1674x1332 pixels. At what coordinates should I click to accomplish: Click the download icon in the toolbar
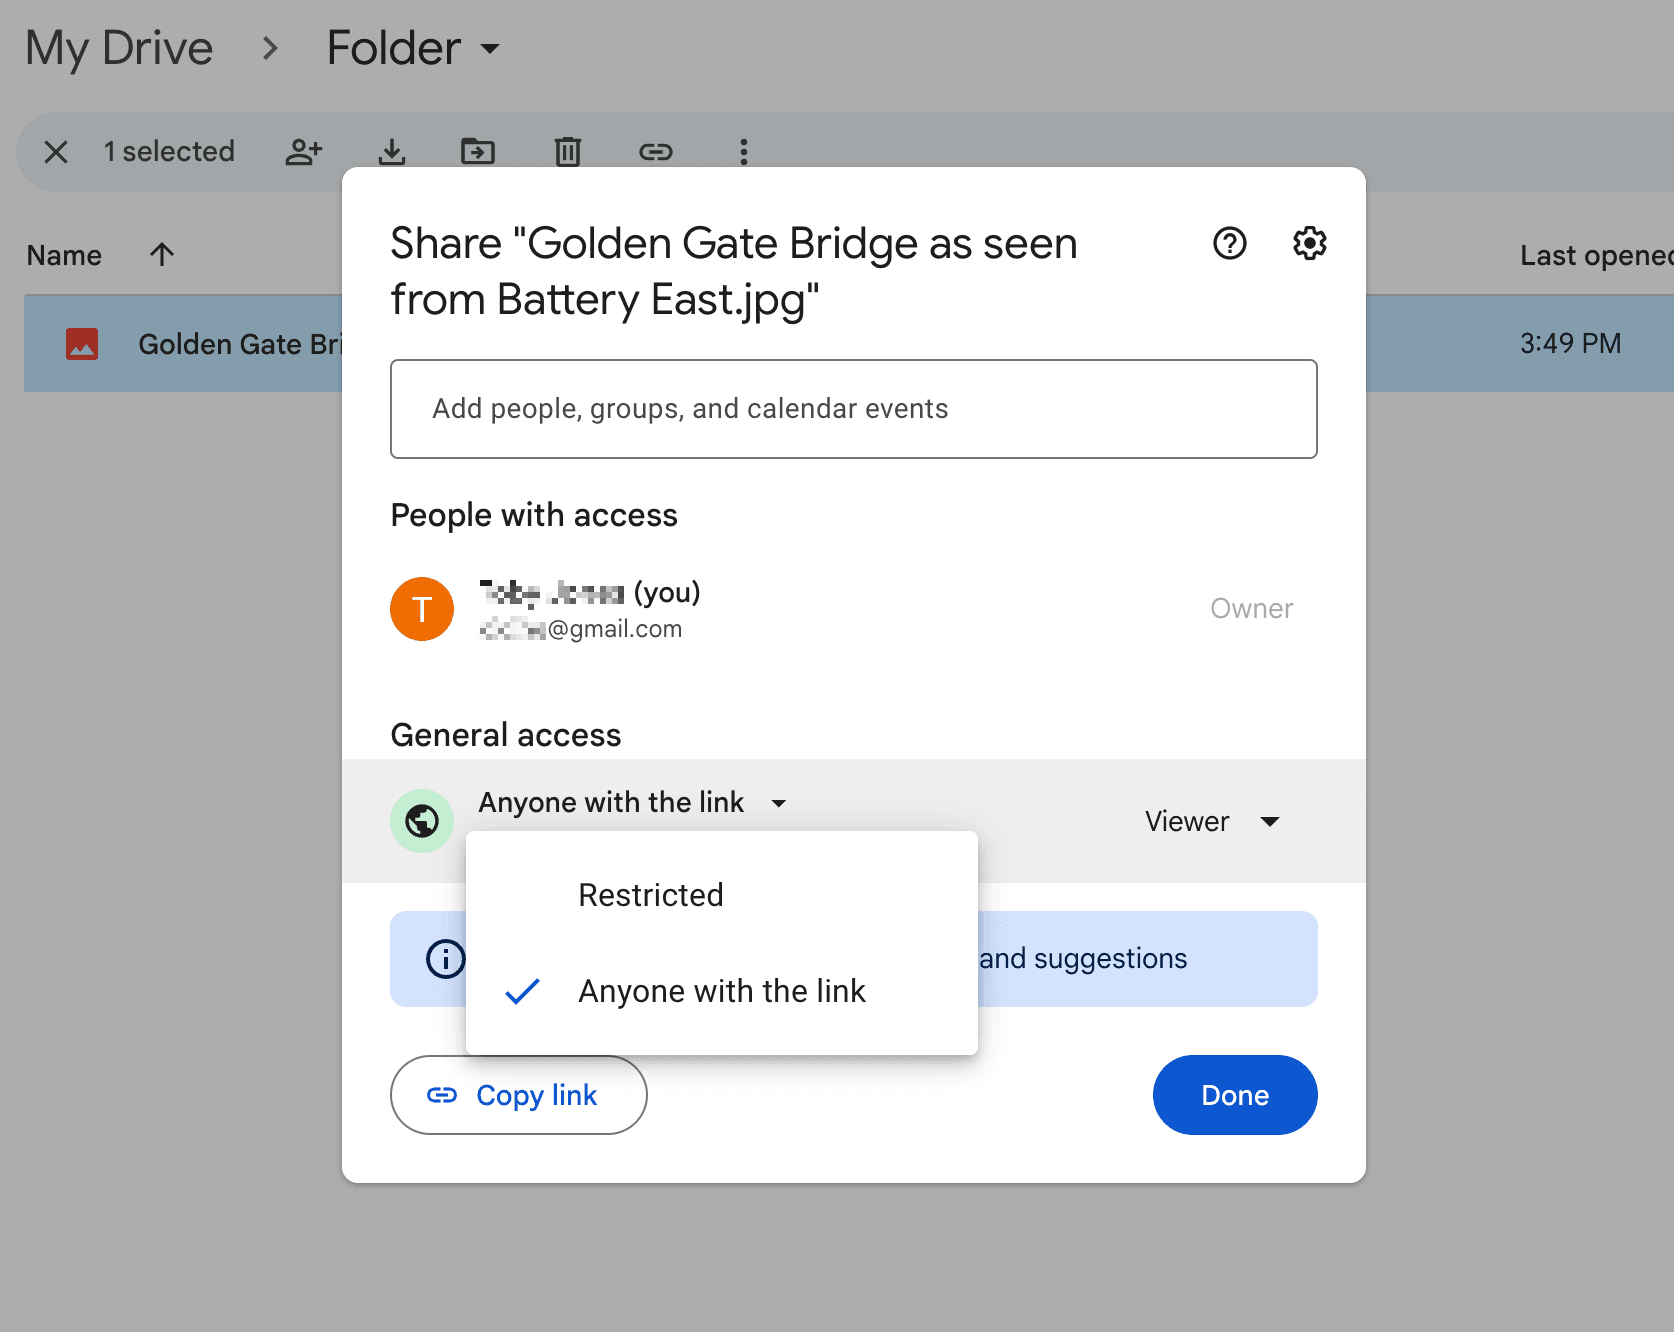tap(391, 151)
